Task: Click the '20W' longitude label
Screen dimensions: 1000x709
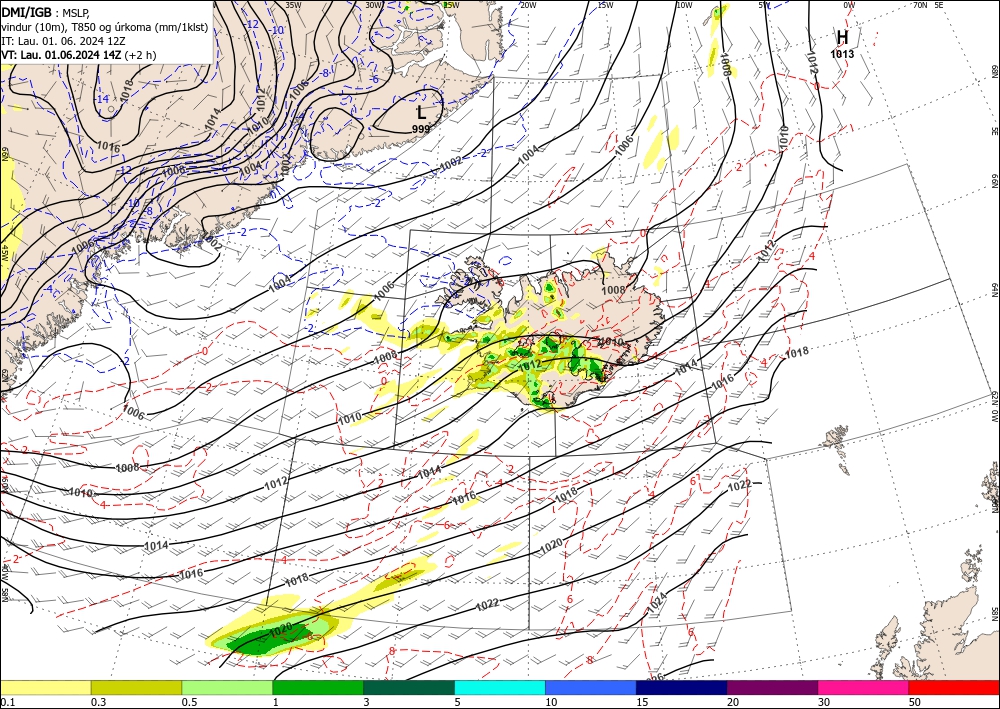Action: (527, 5)
